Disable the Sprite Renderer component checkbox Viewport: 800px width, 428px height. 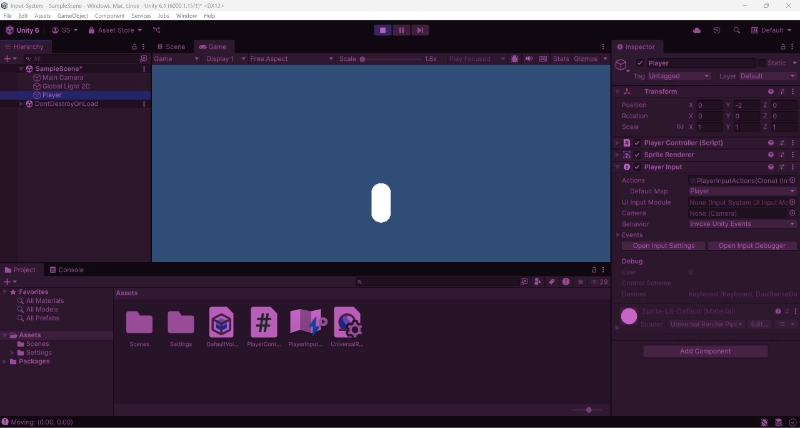(x=637, y=155)
